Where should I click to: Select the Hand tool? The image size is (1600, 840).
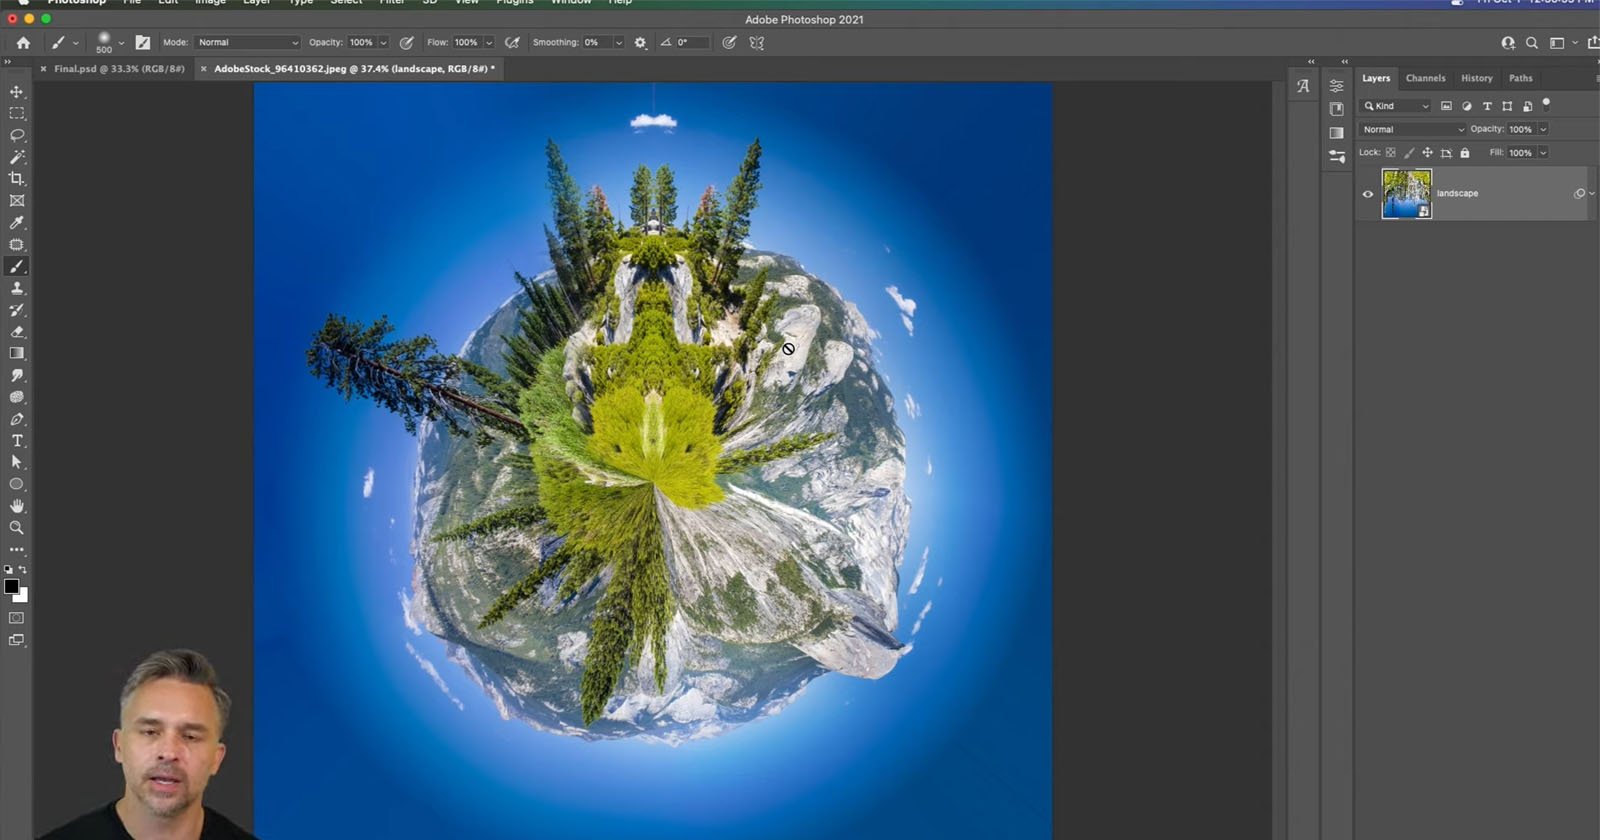[17, 506]
